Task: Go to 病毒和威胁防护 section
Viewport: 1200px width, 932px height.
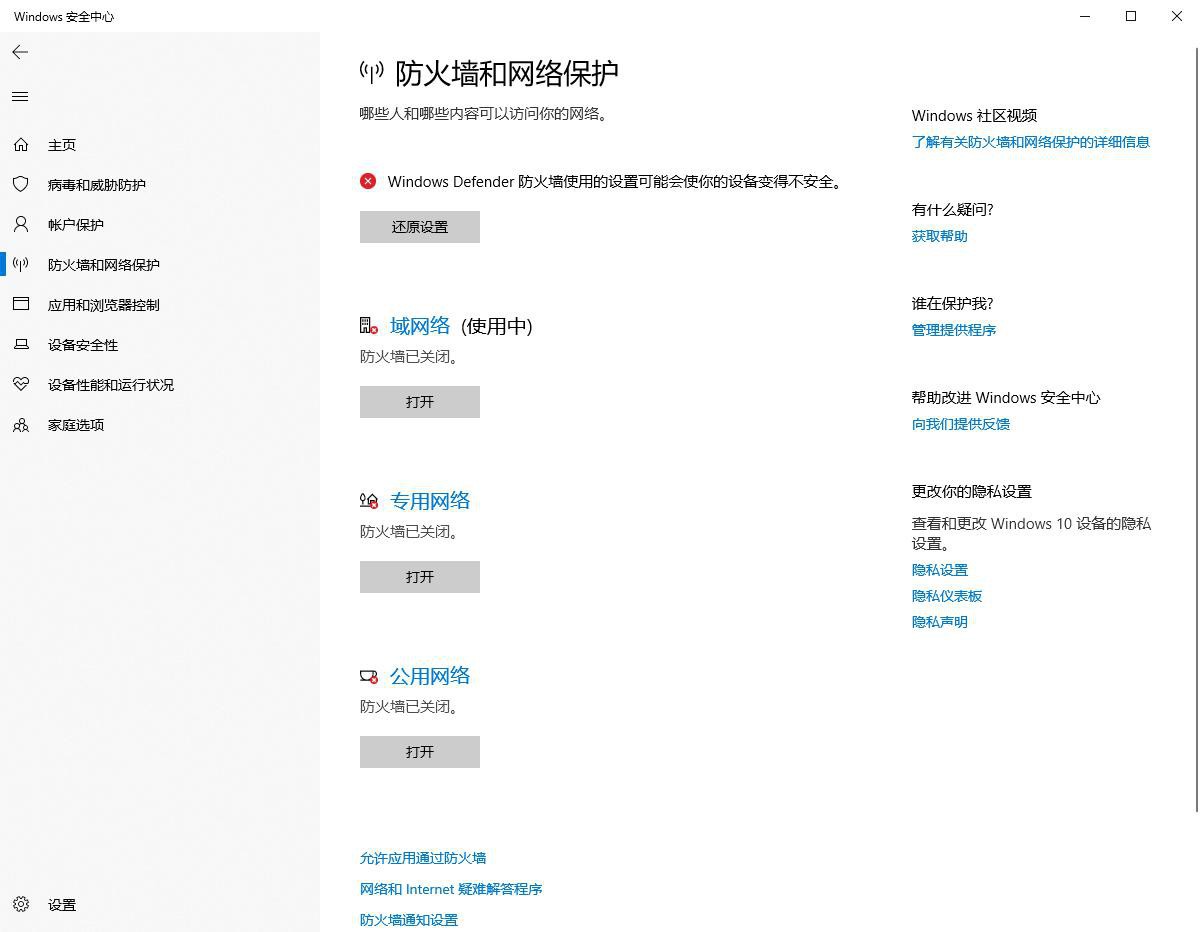Action: (x=97, y=185)
